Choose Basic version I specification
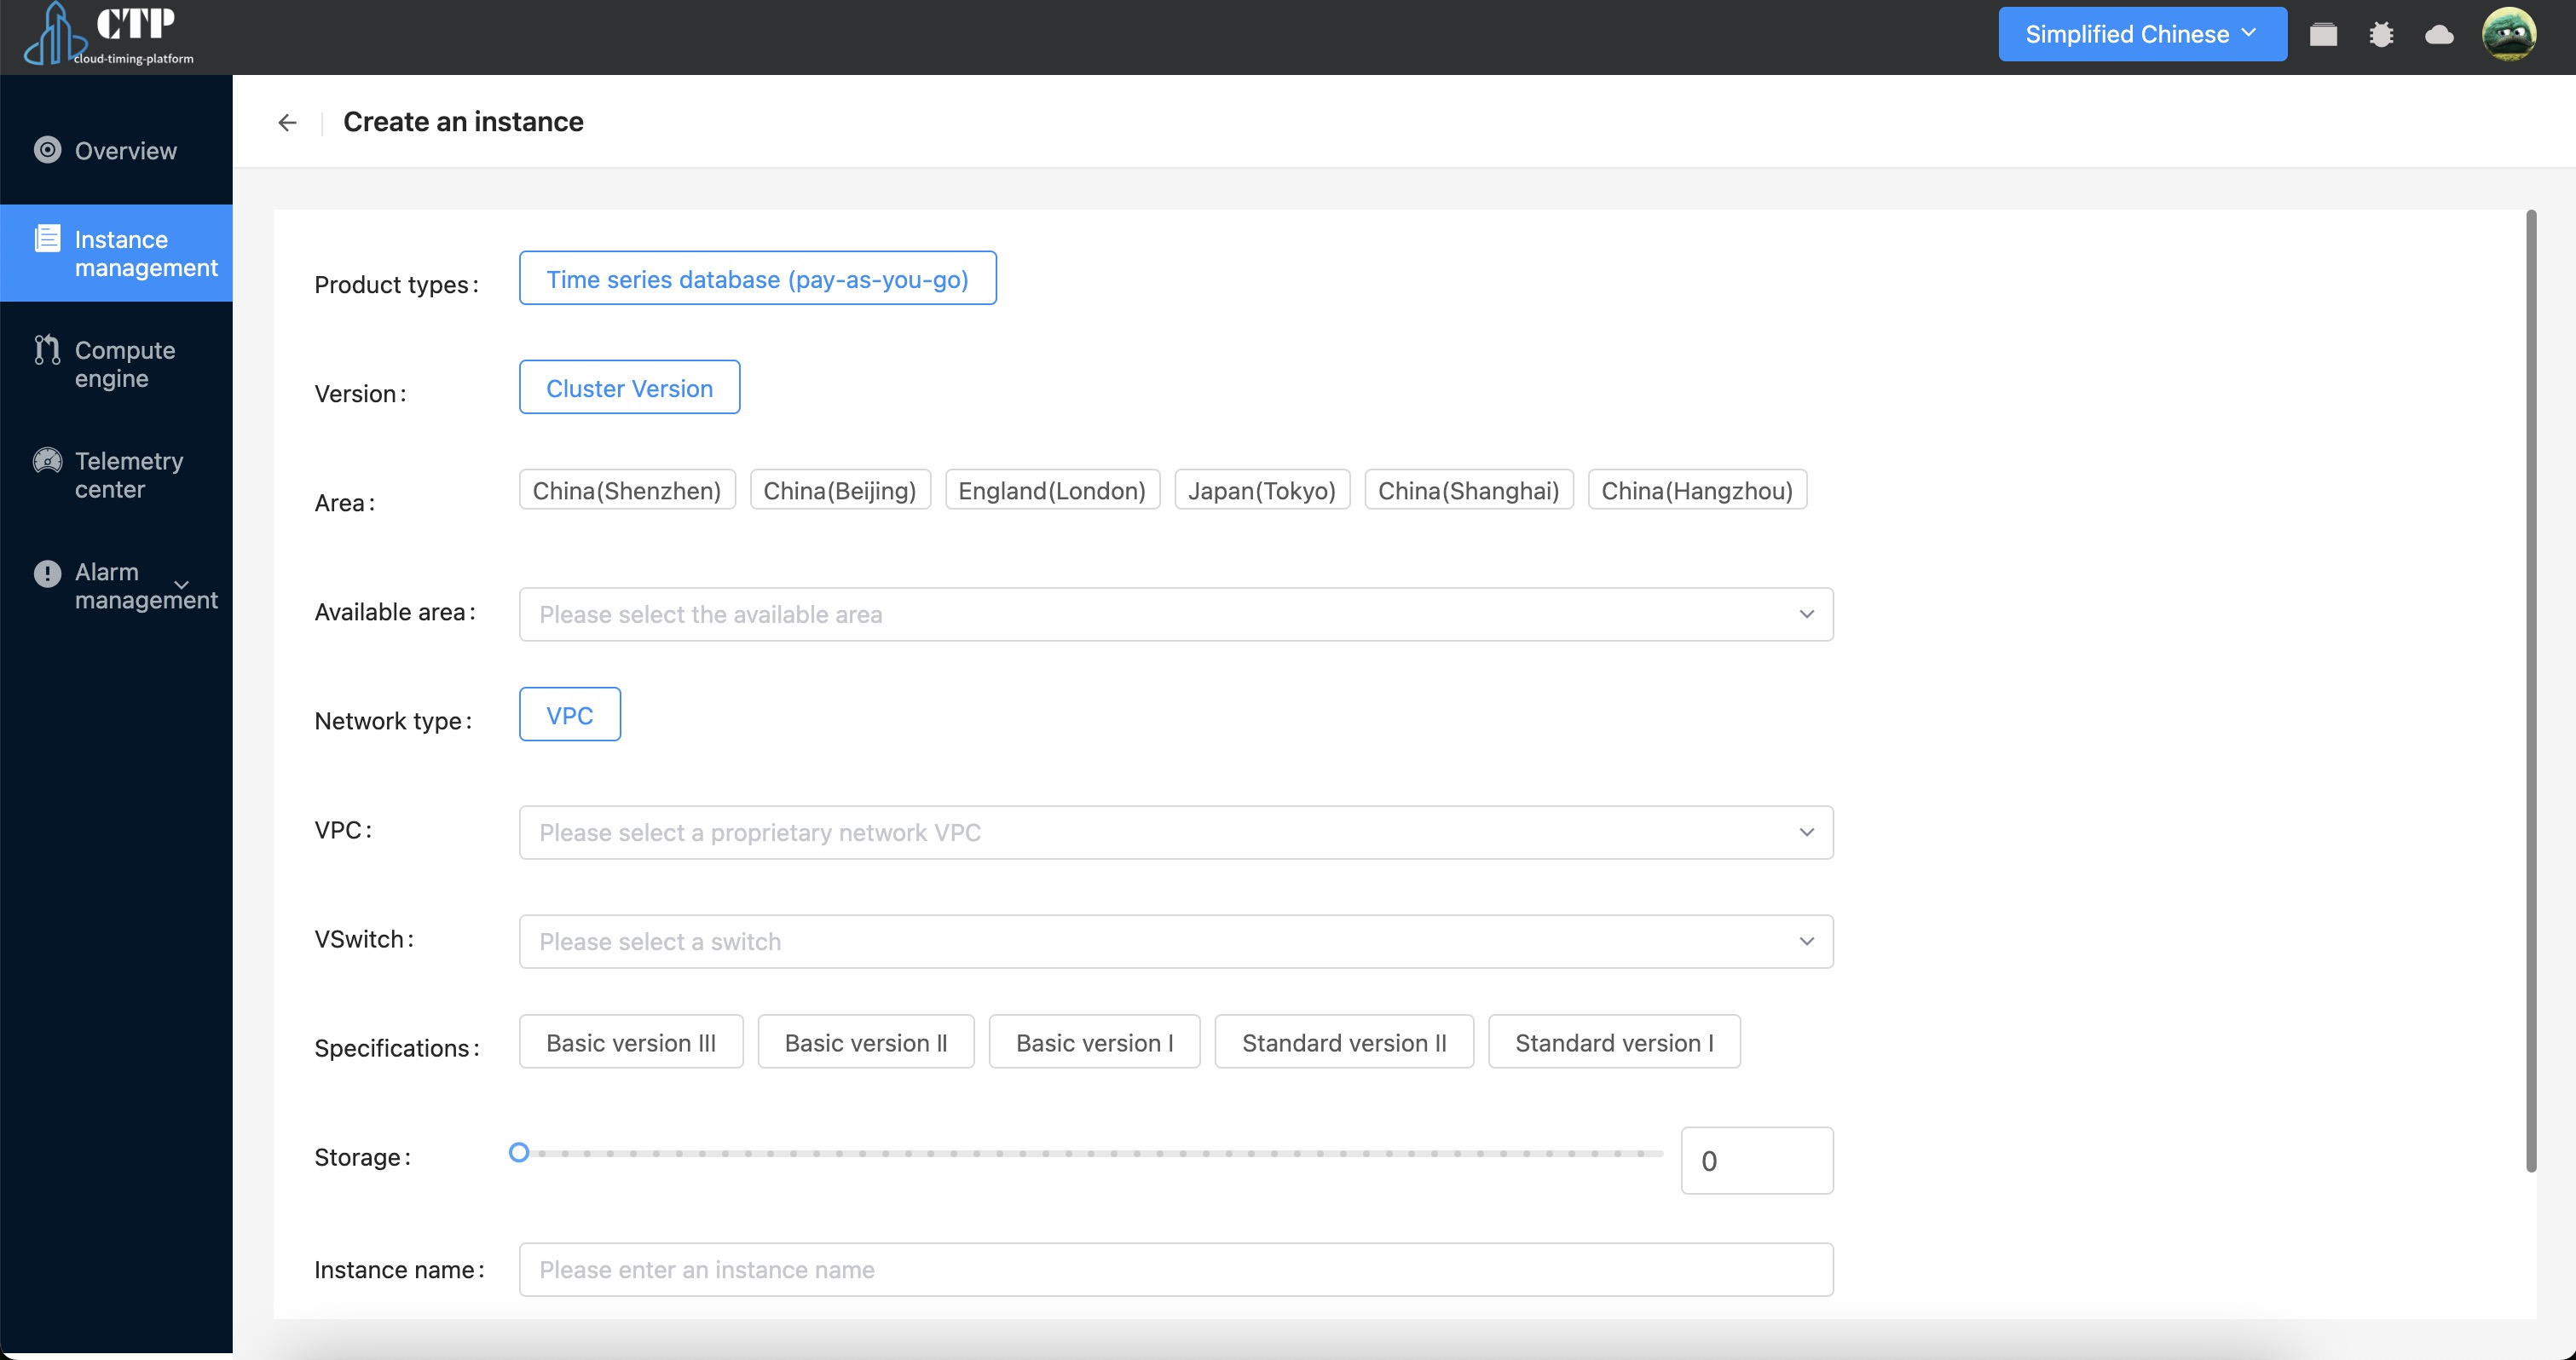Viewport: 2576px width, 1360px height. (x=1094, y=1042)
